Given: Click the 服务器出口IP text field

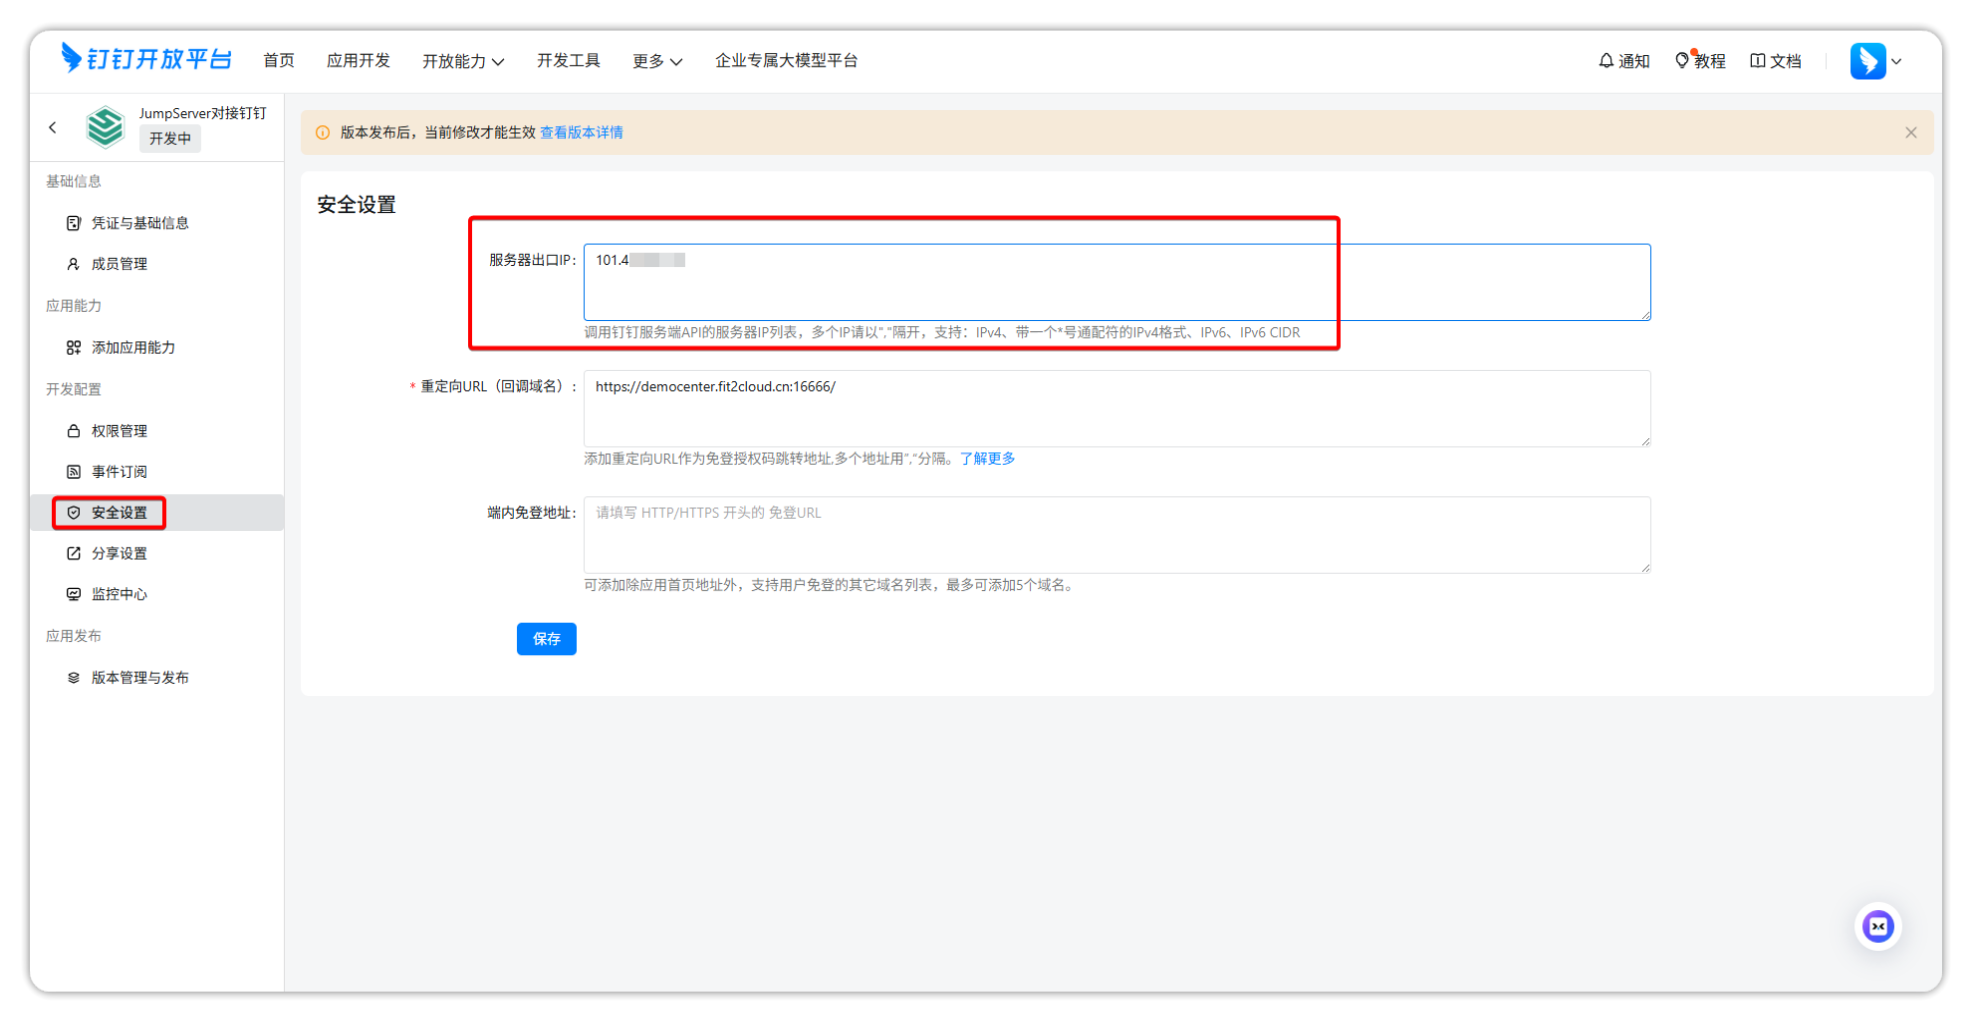Looking at the screenshot, I should click(x=1116, y=283).
